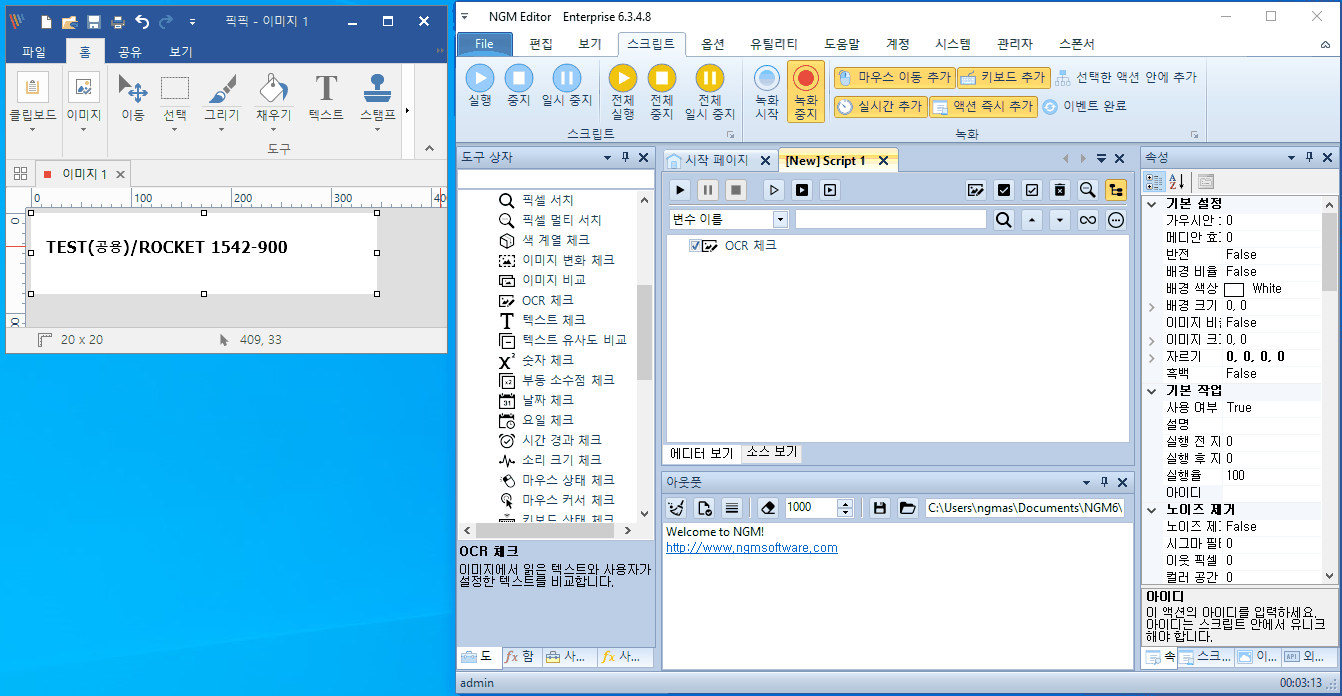Click the 1000 output line count stepper

(846, 507)
